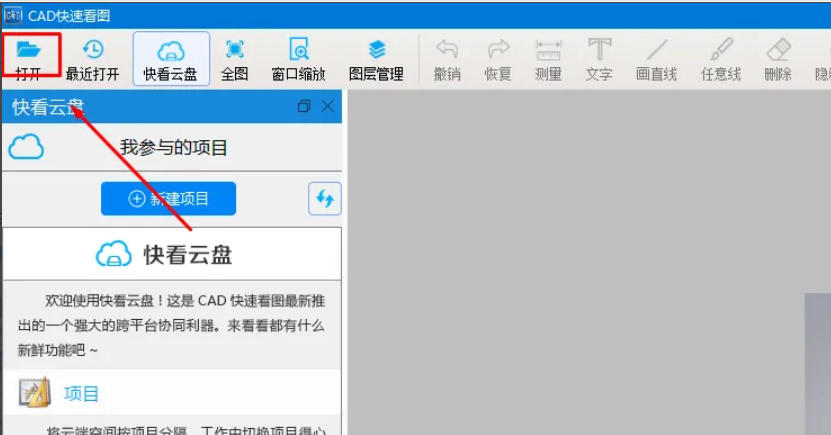Float the 快看云盘 panel with restore icon
Image resolution: width=831 pixels, height=435 pixels.
point(304,106)
